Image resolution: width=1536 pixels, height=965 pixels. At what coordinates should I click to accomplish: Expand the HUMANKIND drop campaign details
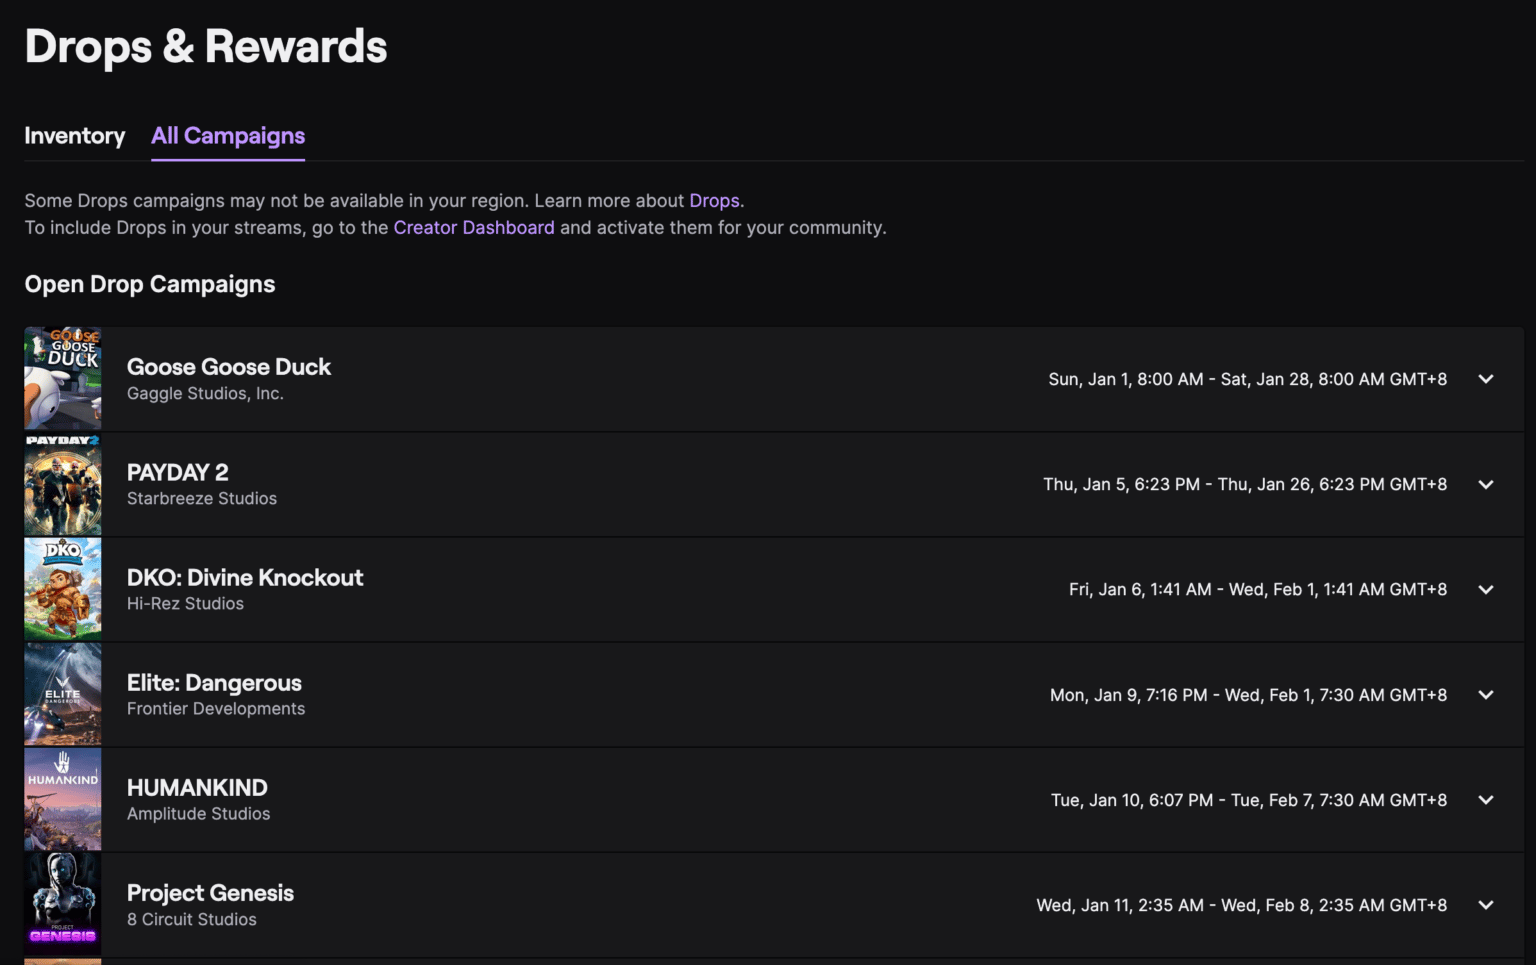[1486, 799]
